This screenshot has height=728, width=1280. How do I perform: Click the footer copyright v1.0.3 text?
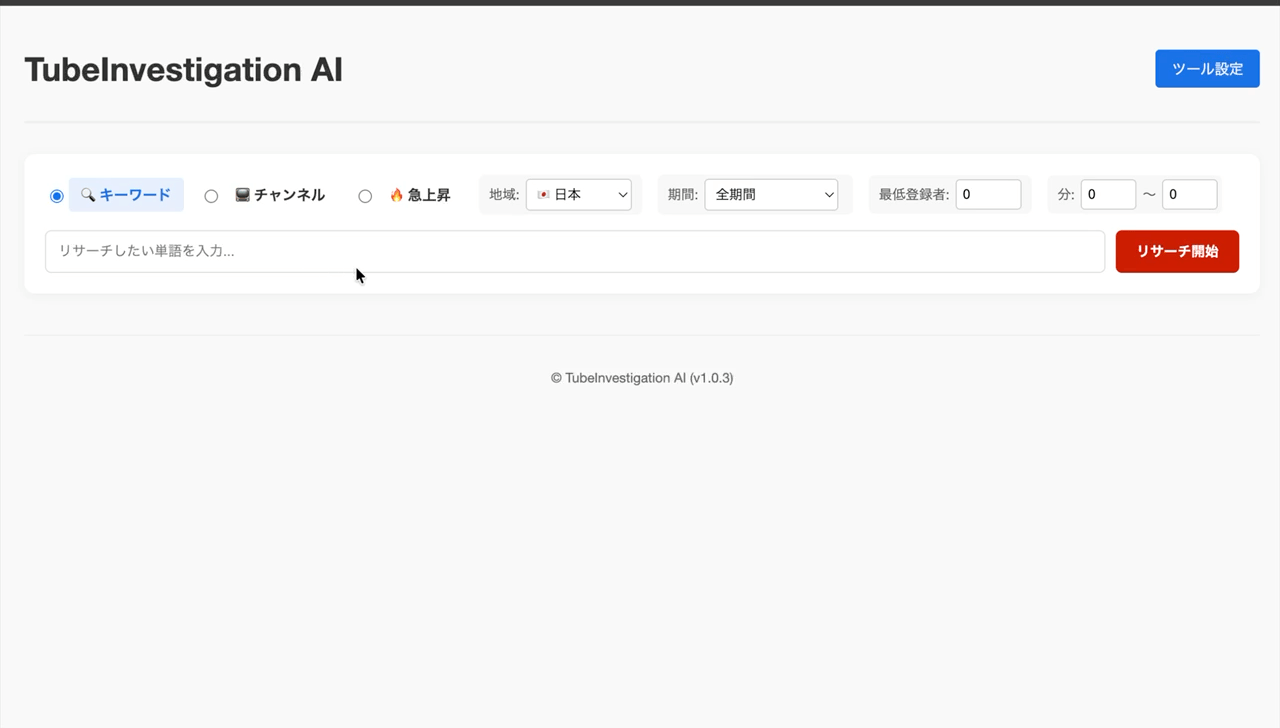pyautogui.click(x=642, y=378)
